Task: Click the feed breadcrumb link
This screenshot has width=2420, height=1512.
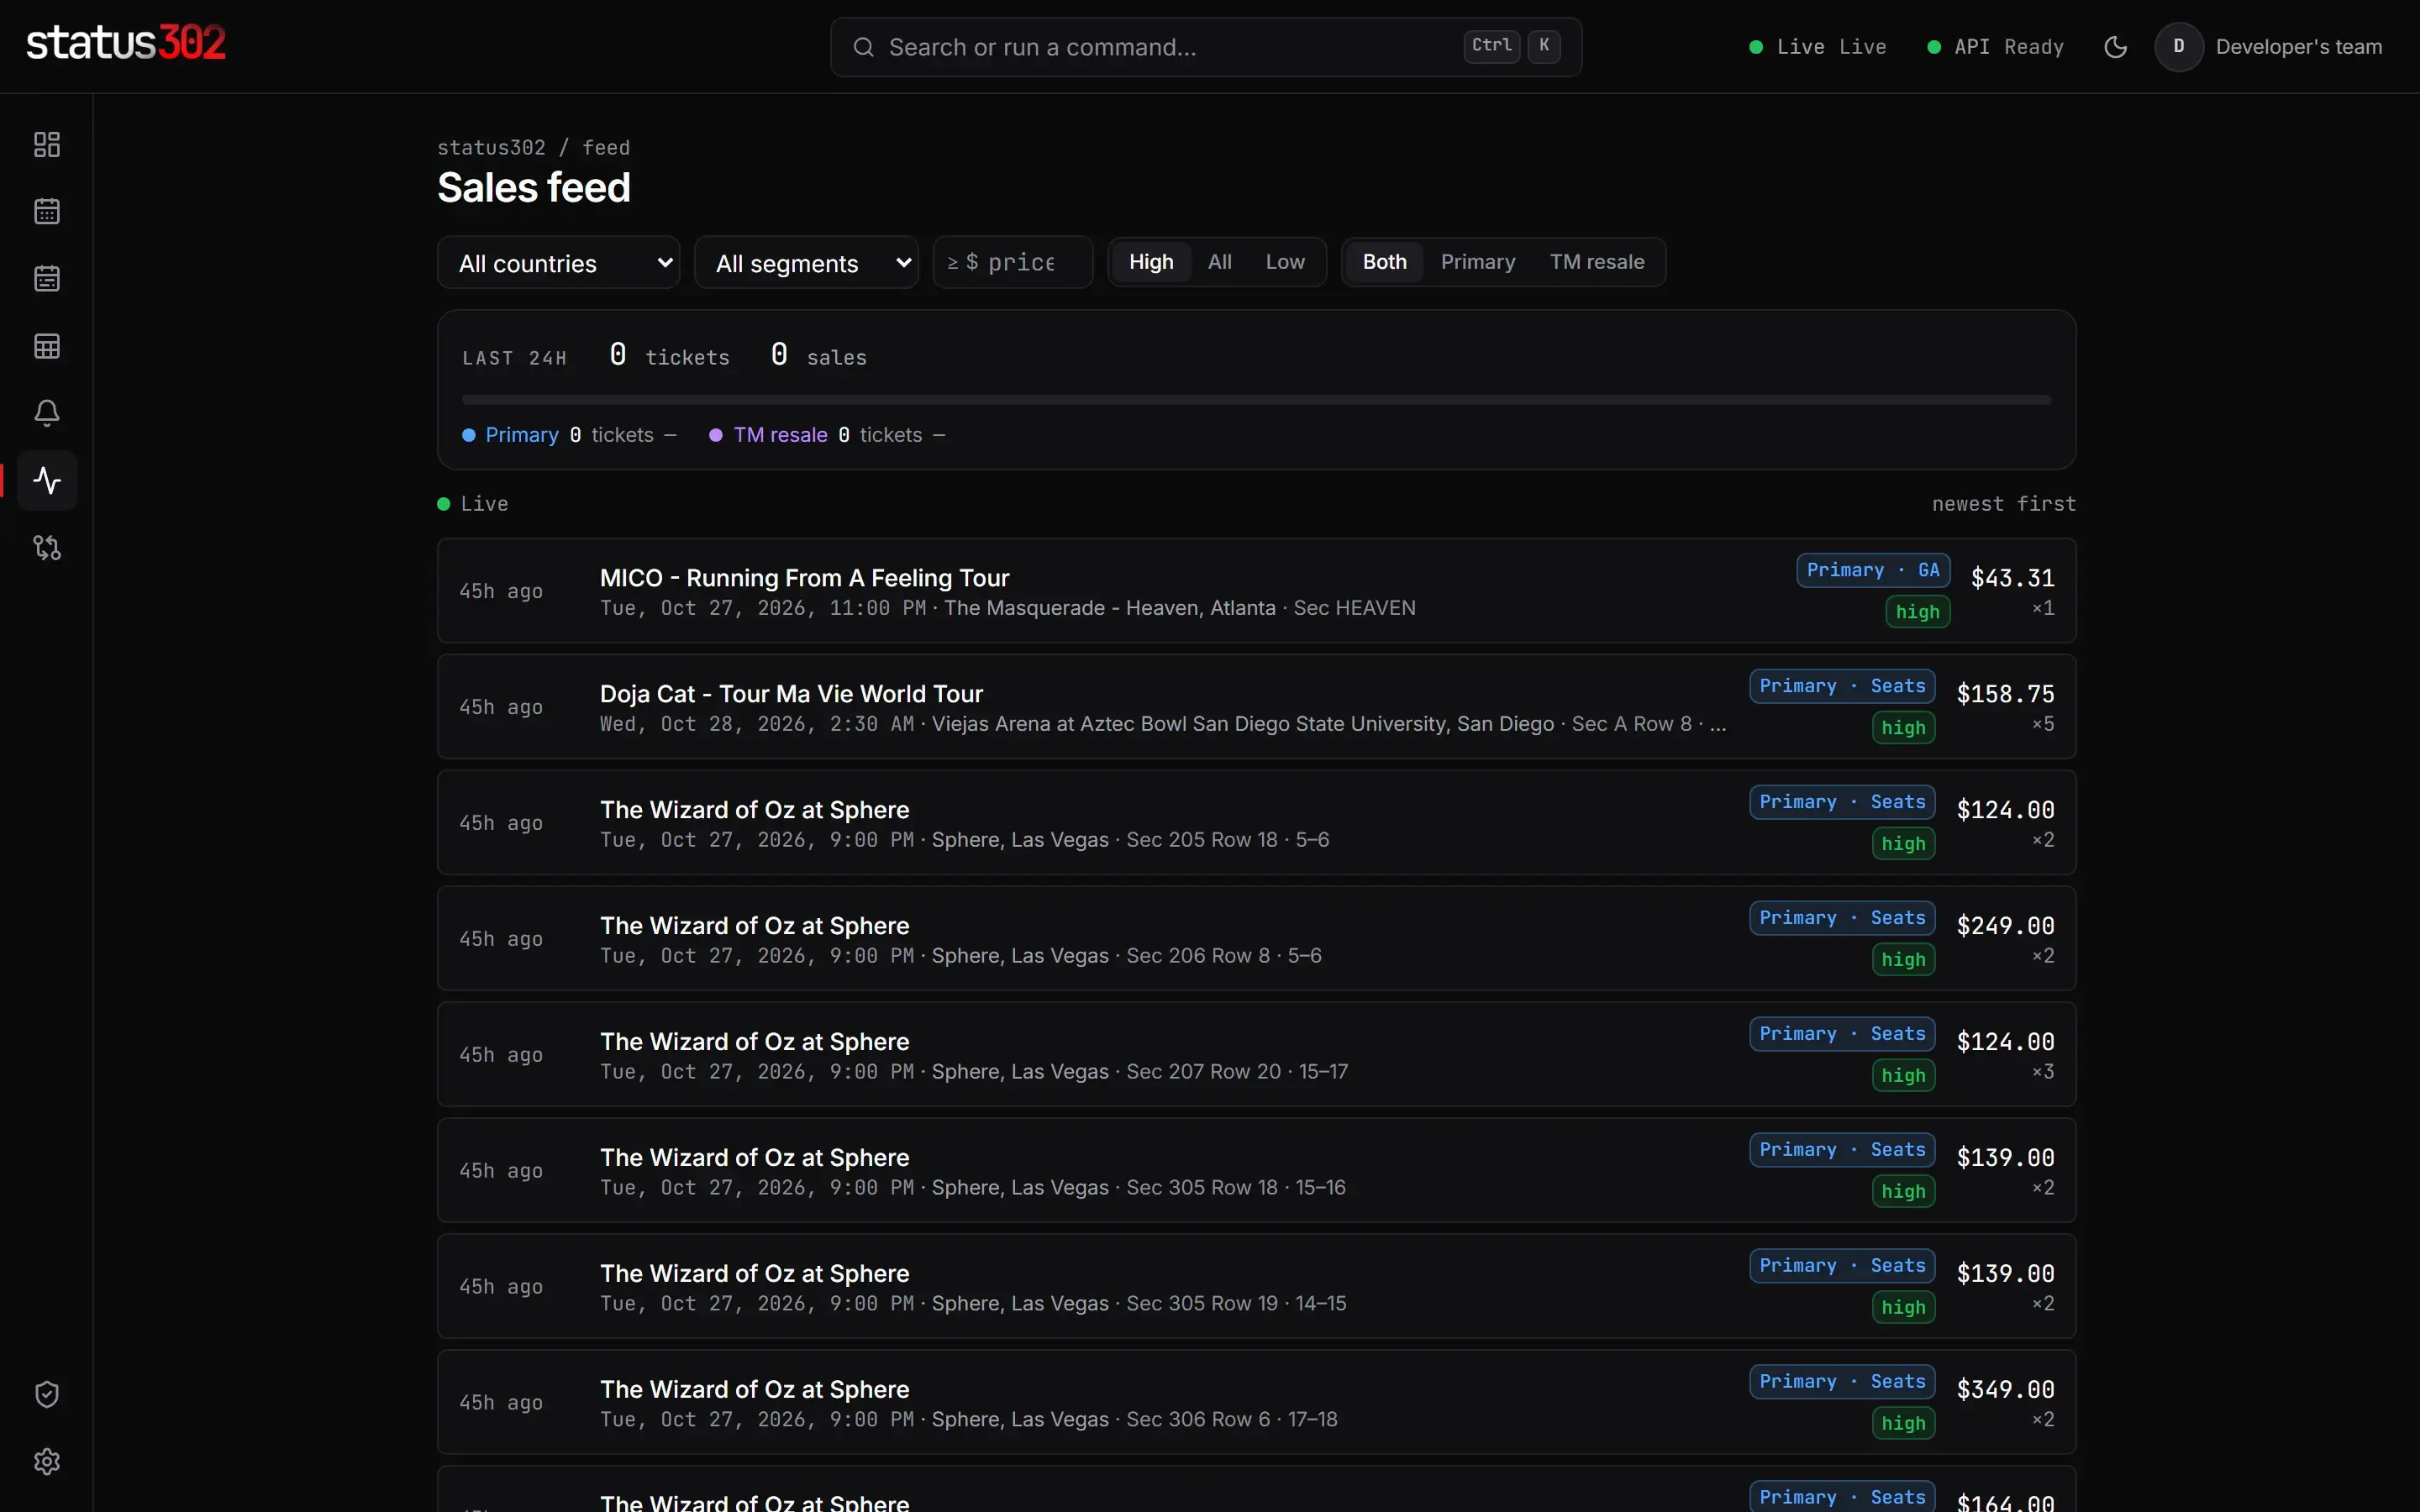Action: pos(606,148)
